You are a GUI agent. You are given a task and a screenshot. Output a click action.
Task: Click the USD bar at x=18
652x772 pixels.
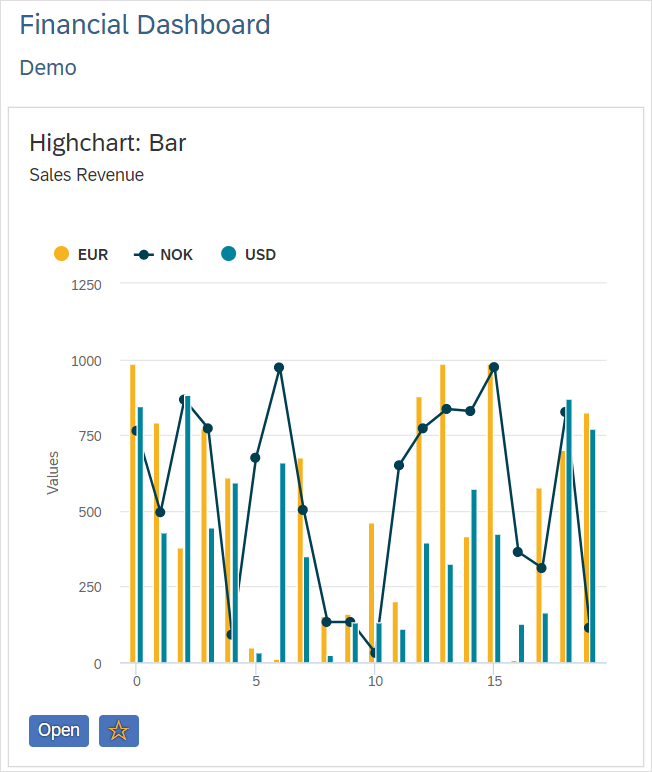coord(569,531)
